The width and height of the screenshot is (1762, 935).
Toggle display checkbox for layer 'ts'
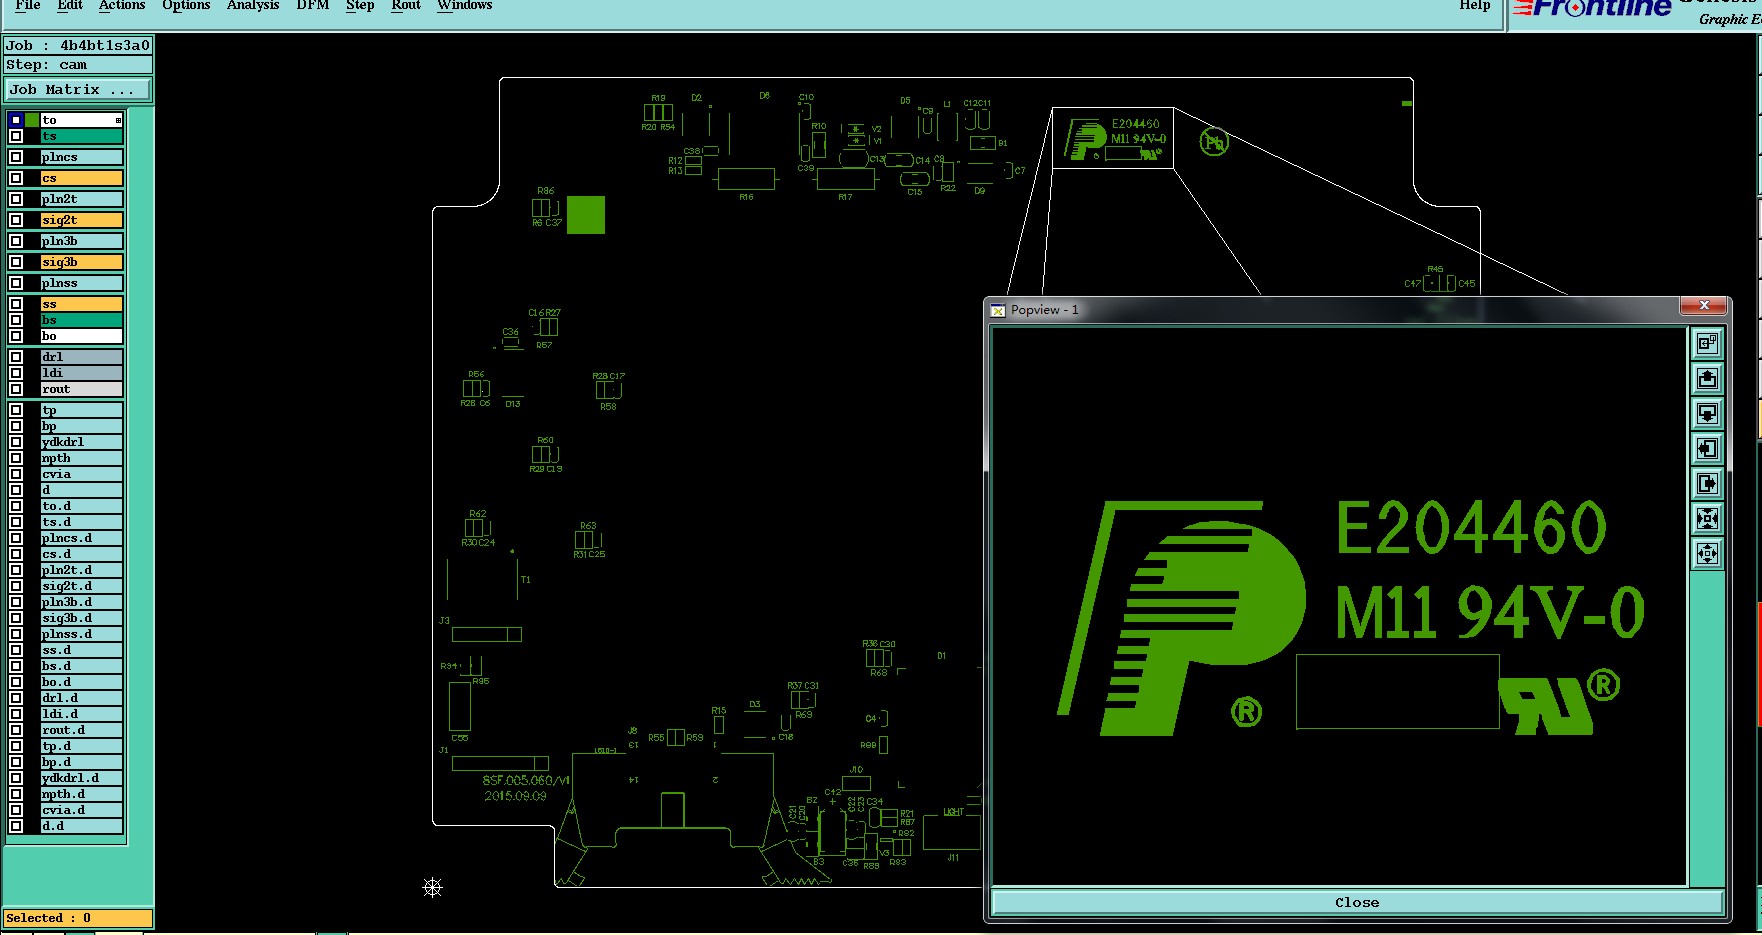point(16,136)
